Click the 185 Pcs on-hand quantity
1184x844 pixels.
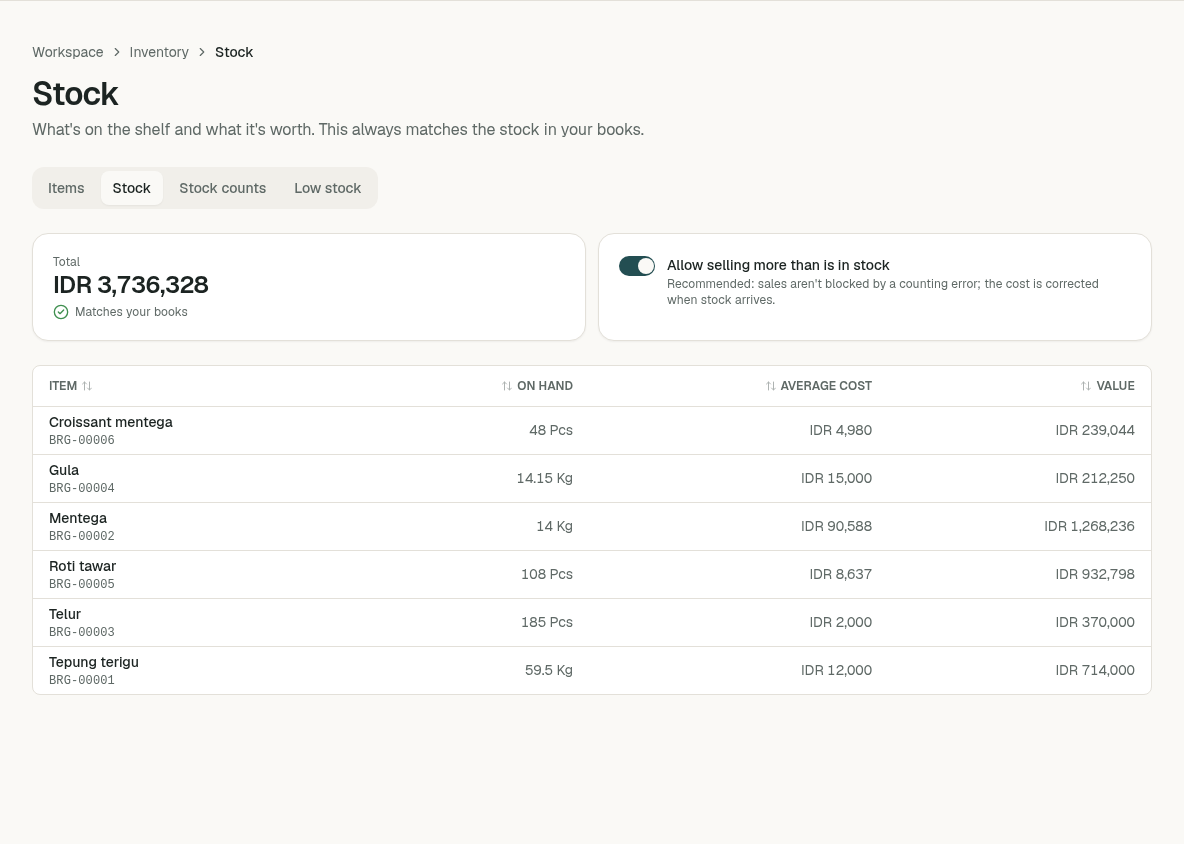pos(547,622)
